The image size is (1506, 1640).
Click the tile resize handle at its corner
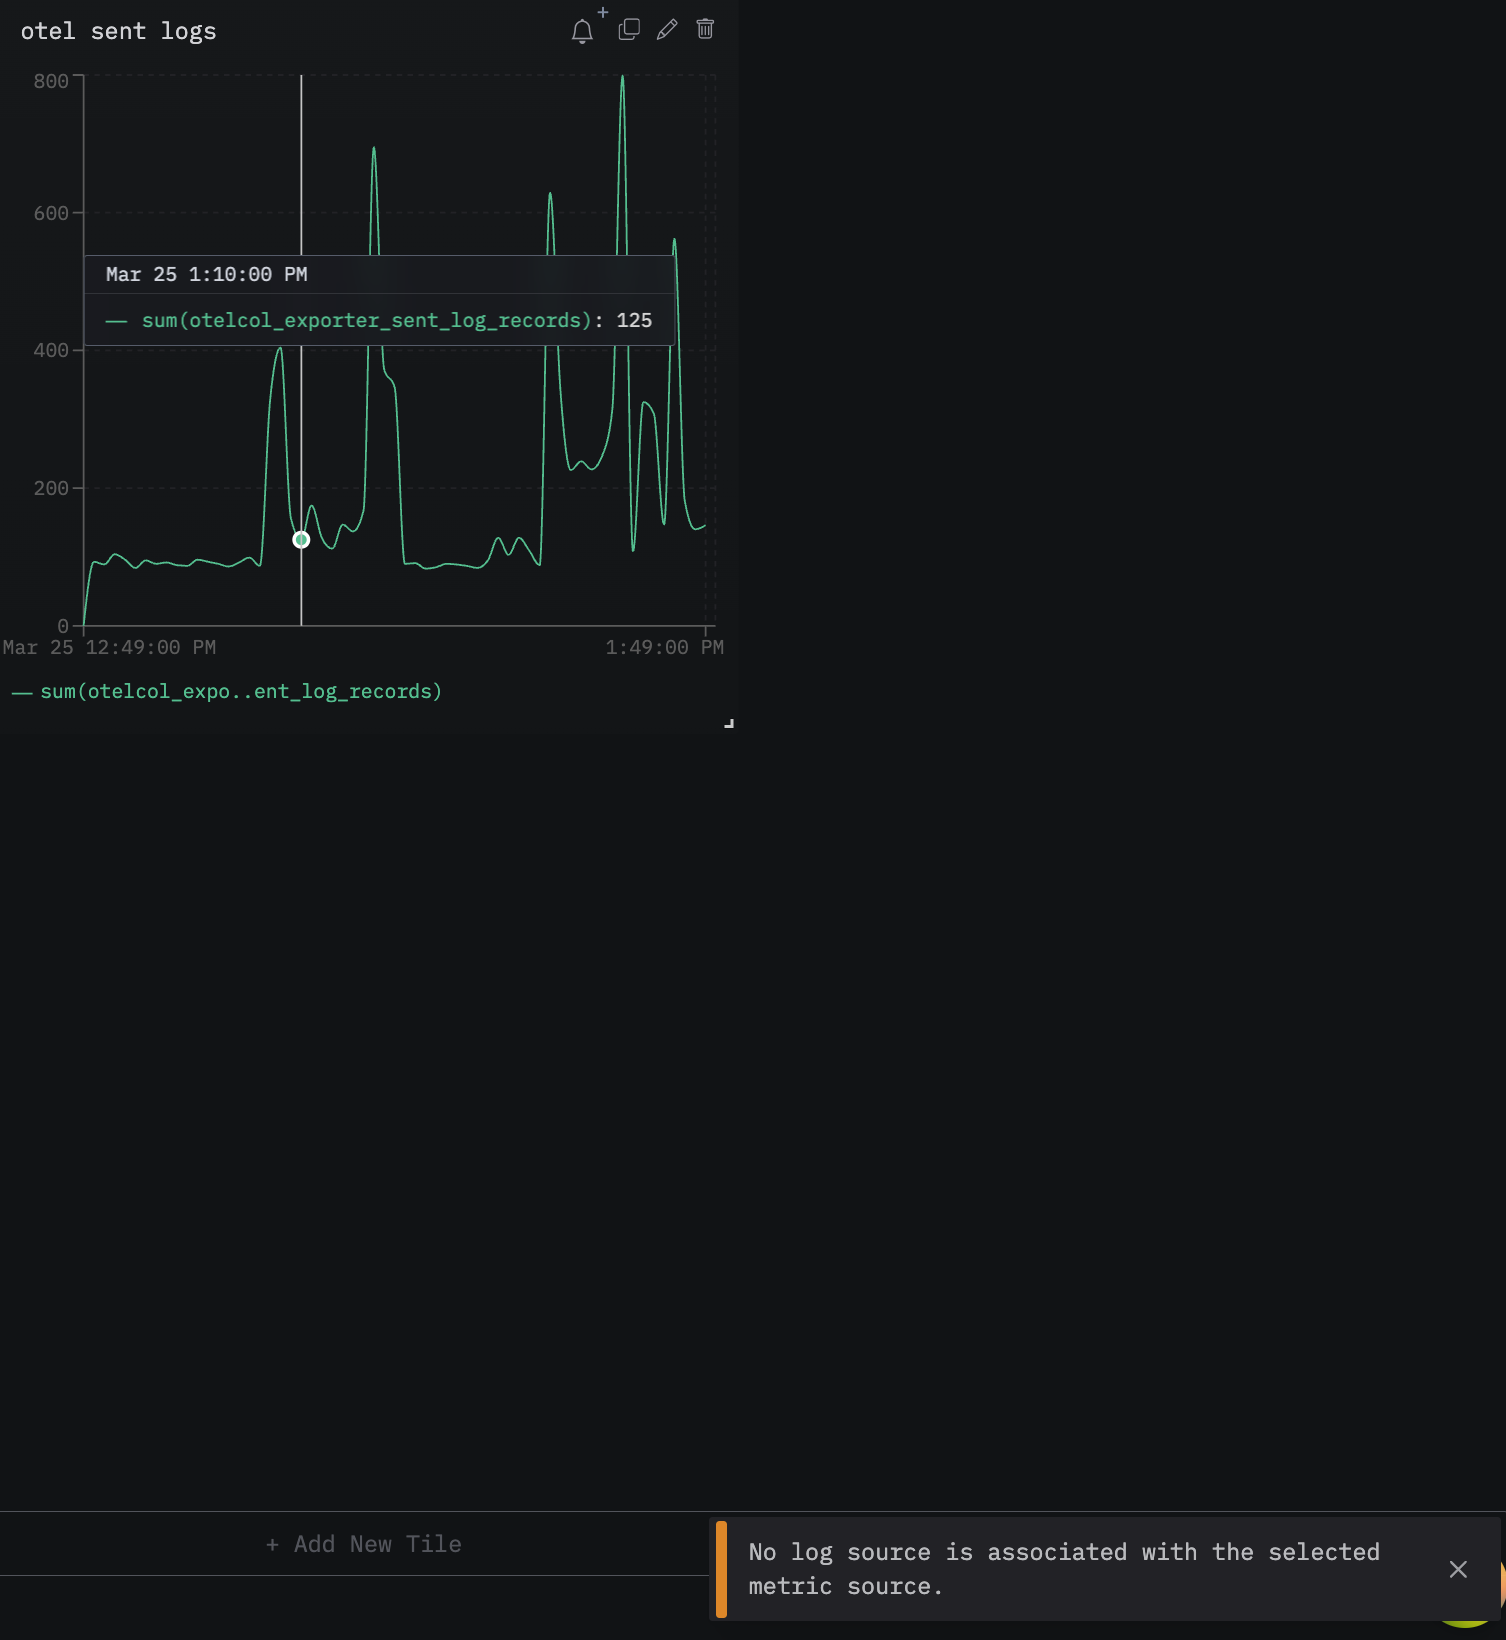coord(729,723)
